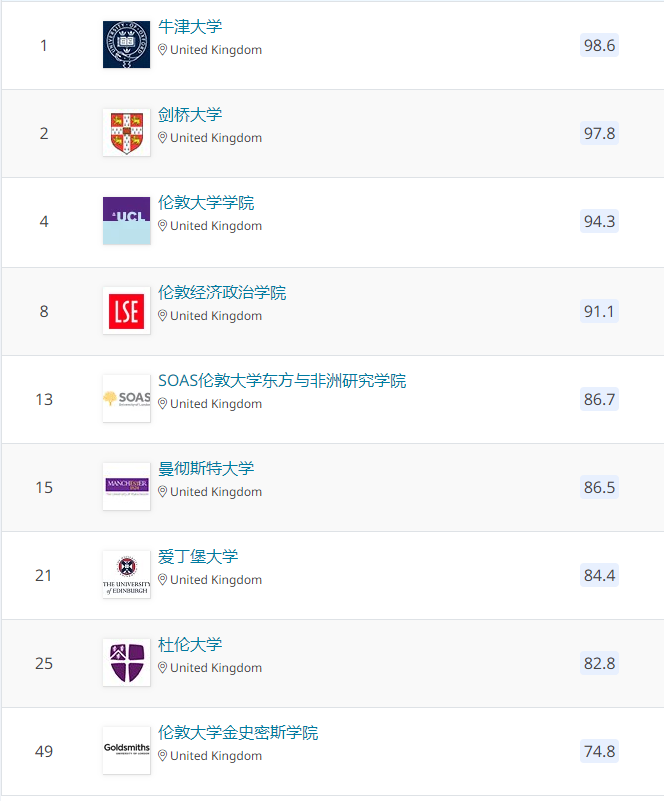Click the Durham University shield logo
Viewport: 664px width, 801px height.
click(126, 663)
